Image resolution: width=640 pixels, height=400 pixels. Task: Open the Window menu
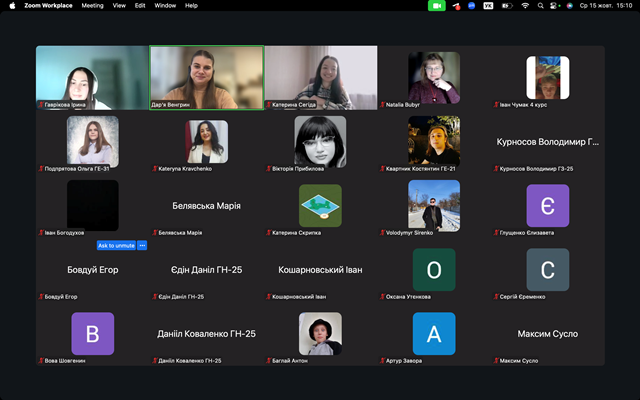point(165,5)
